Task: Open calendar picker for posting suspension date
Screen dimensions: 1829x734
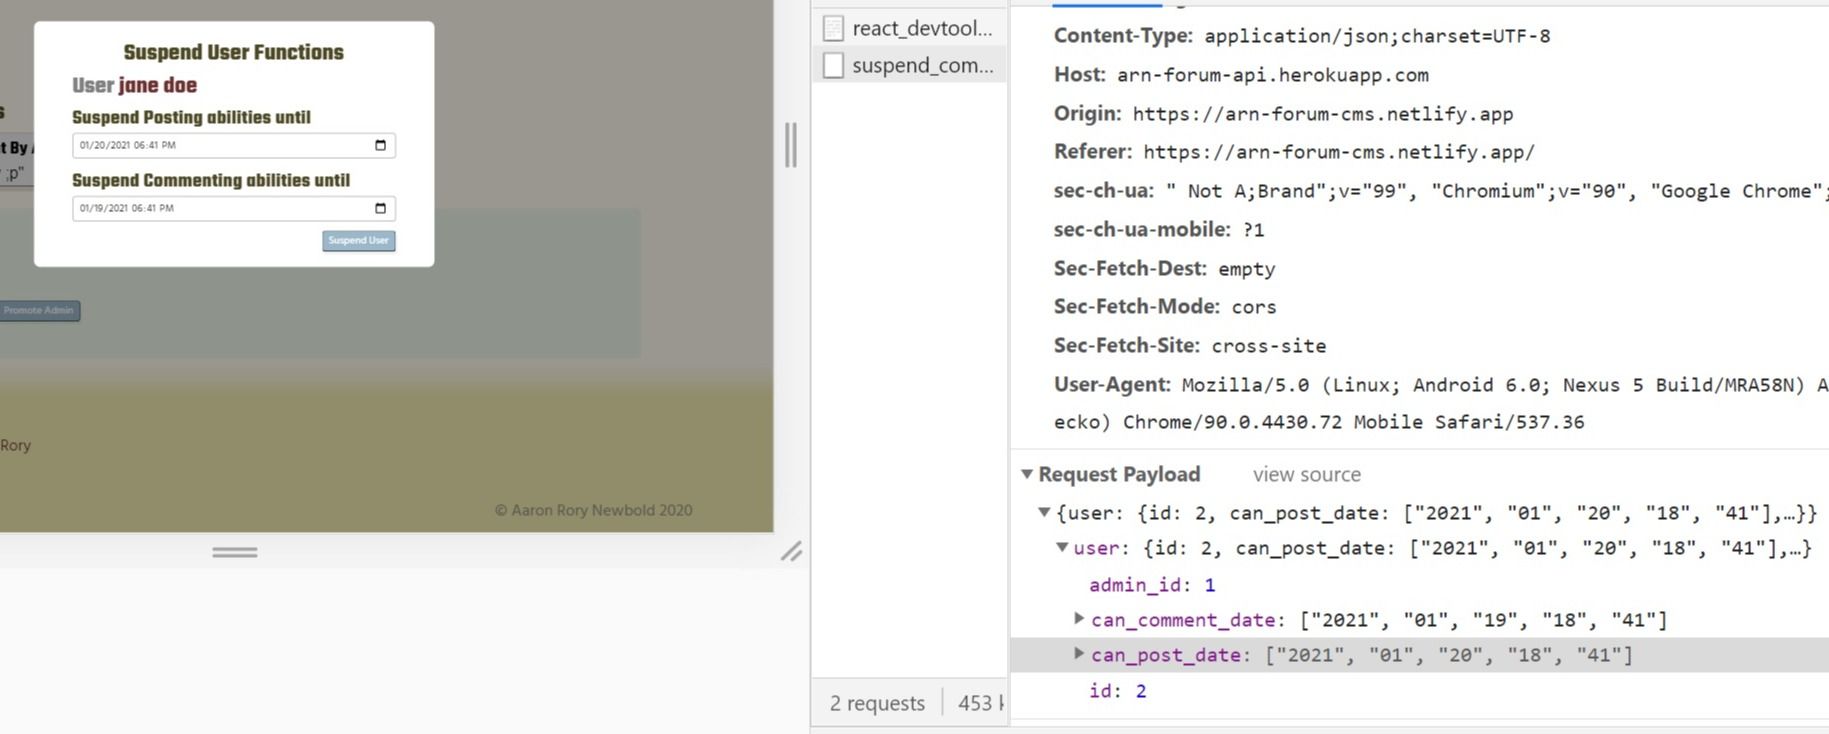Action: point(380,145)
